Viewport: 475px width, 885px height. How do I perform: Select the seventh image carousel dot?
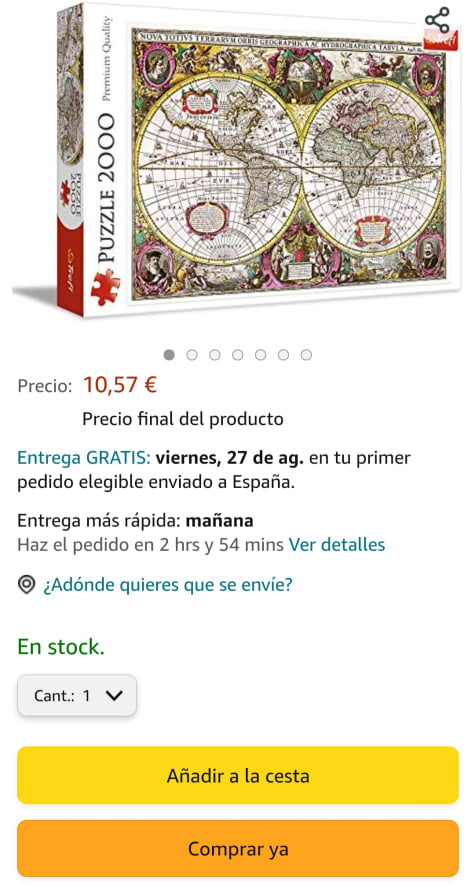pos(306,354)
